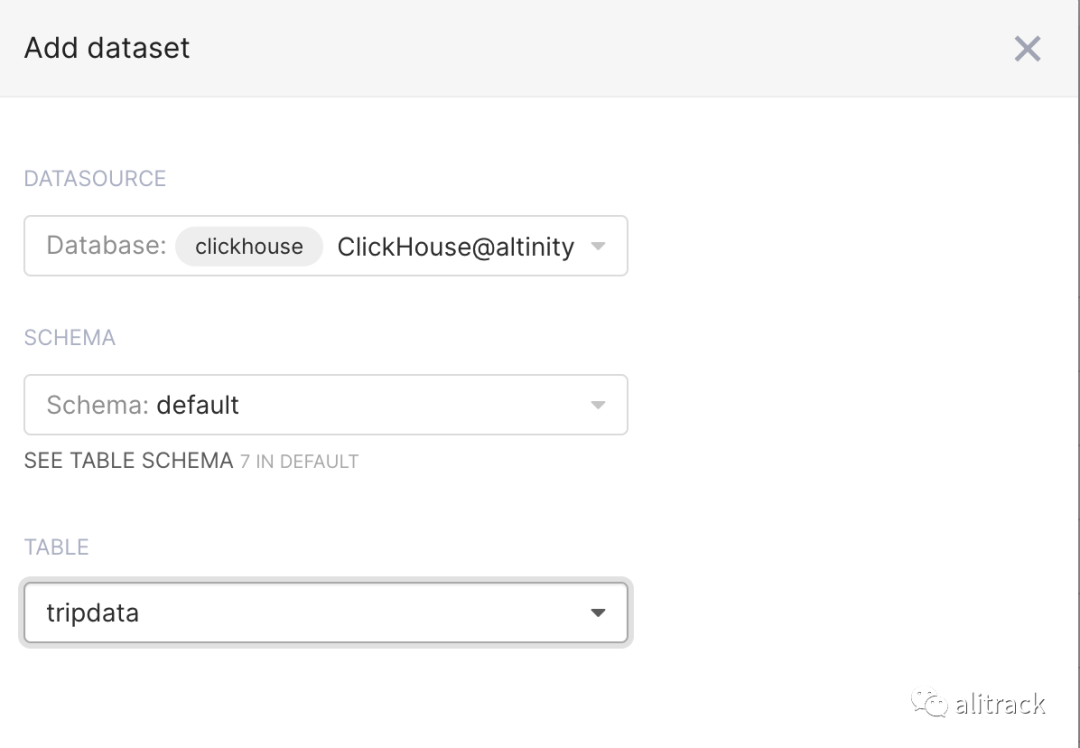Click the tripdata table name text
Image resolution: width=1080 pixels, height=748 pixels.
(93, 613)
